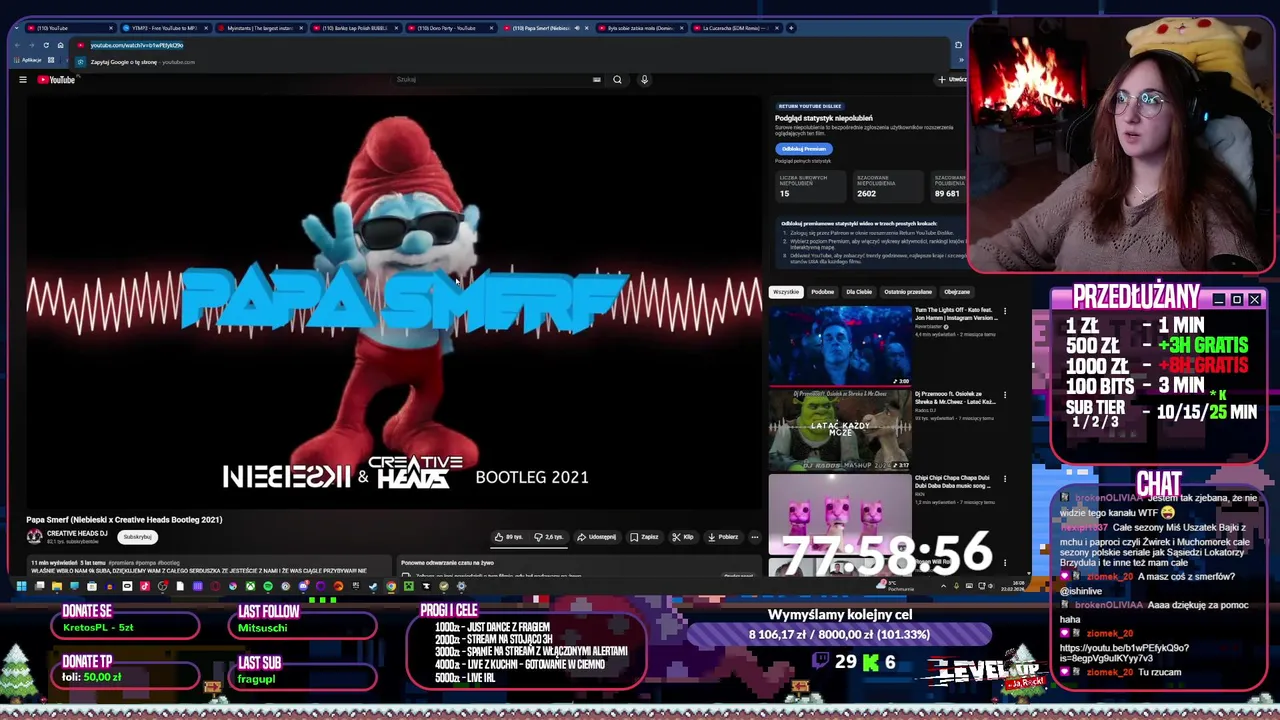The height and width of the screenshot is (720, 1280).
Task: Create a clip with the Klip button
Action: pyautogui.click(x=683, y=537)
